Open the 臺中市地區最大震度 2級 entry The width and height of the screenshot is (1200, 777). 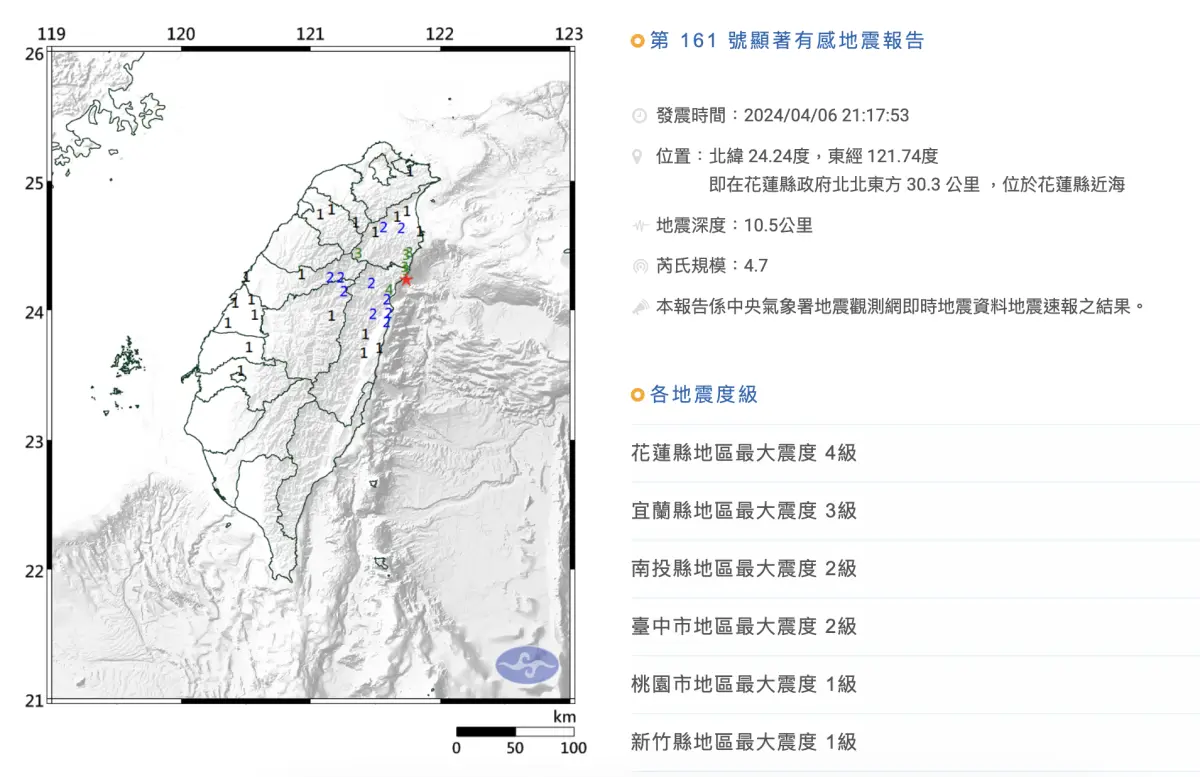(x=744, y=627)
